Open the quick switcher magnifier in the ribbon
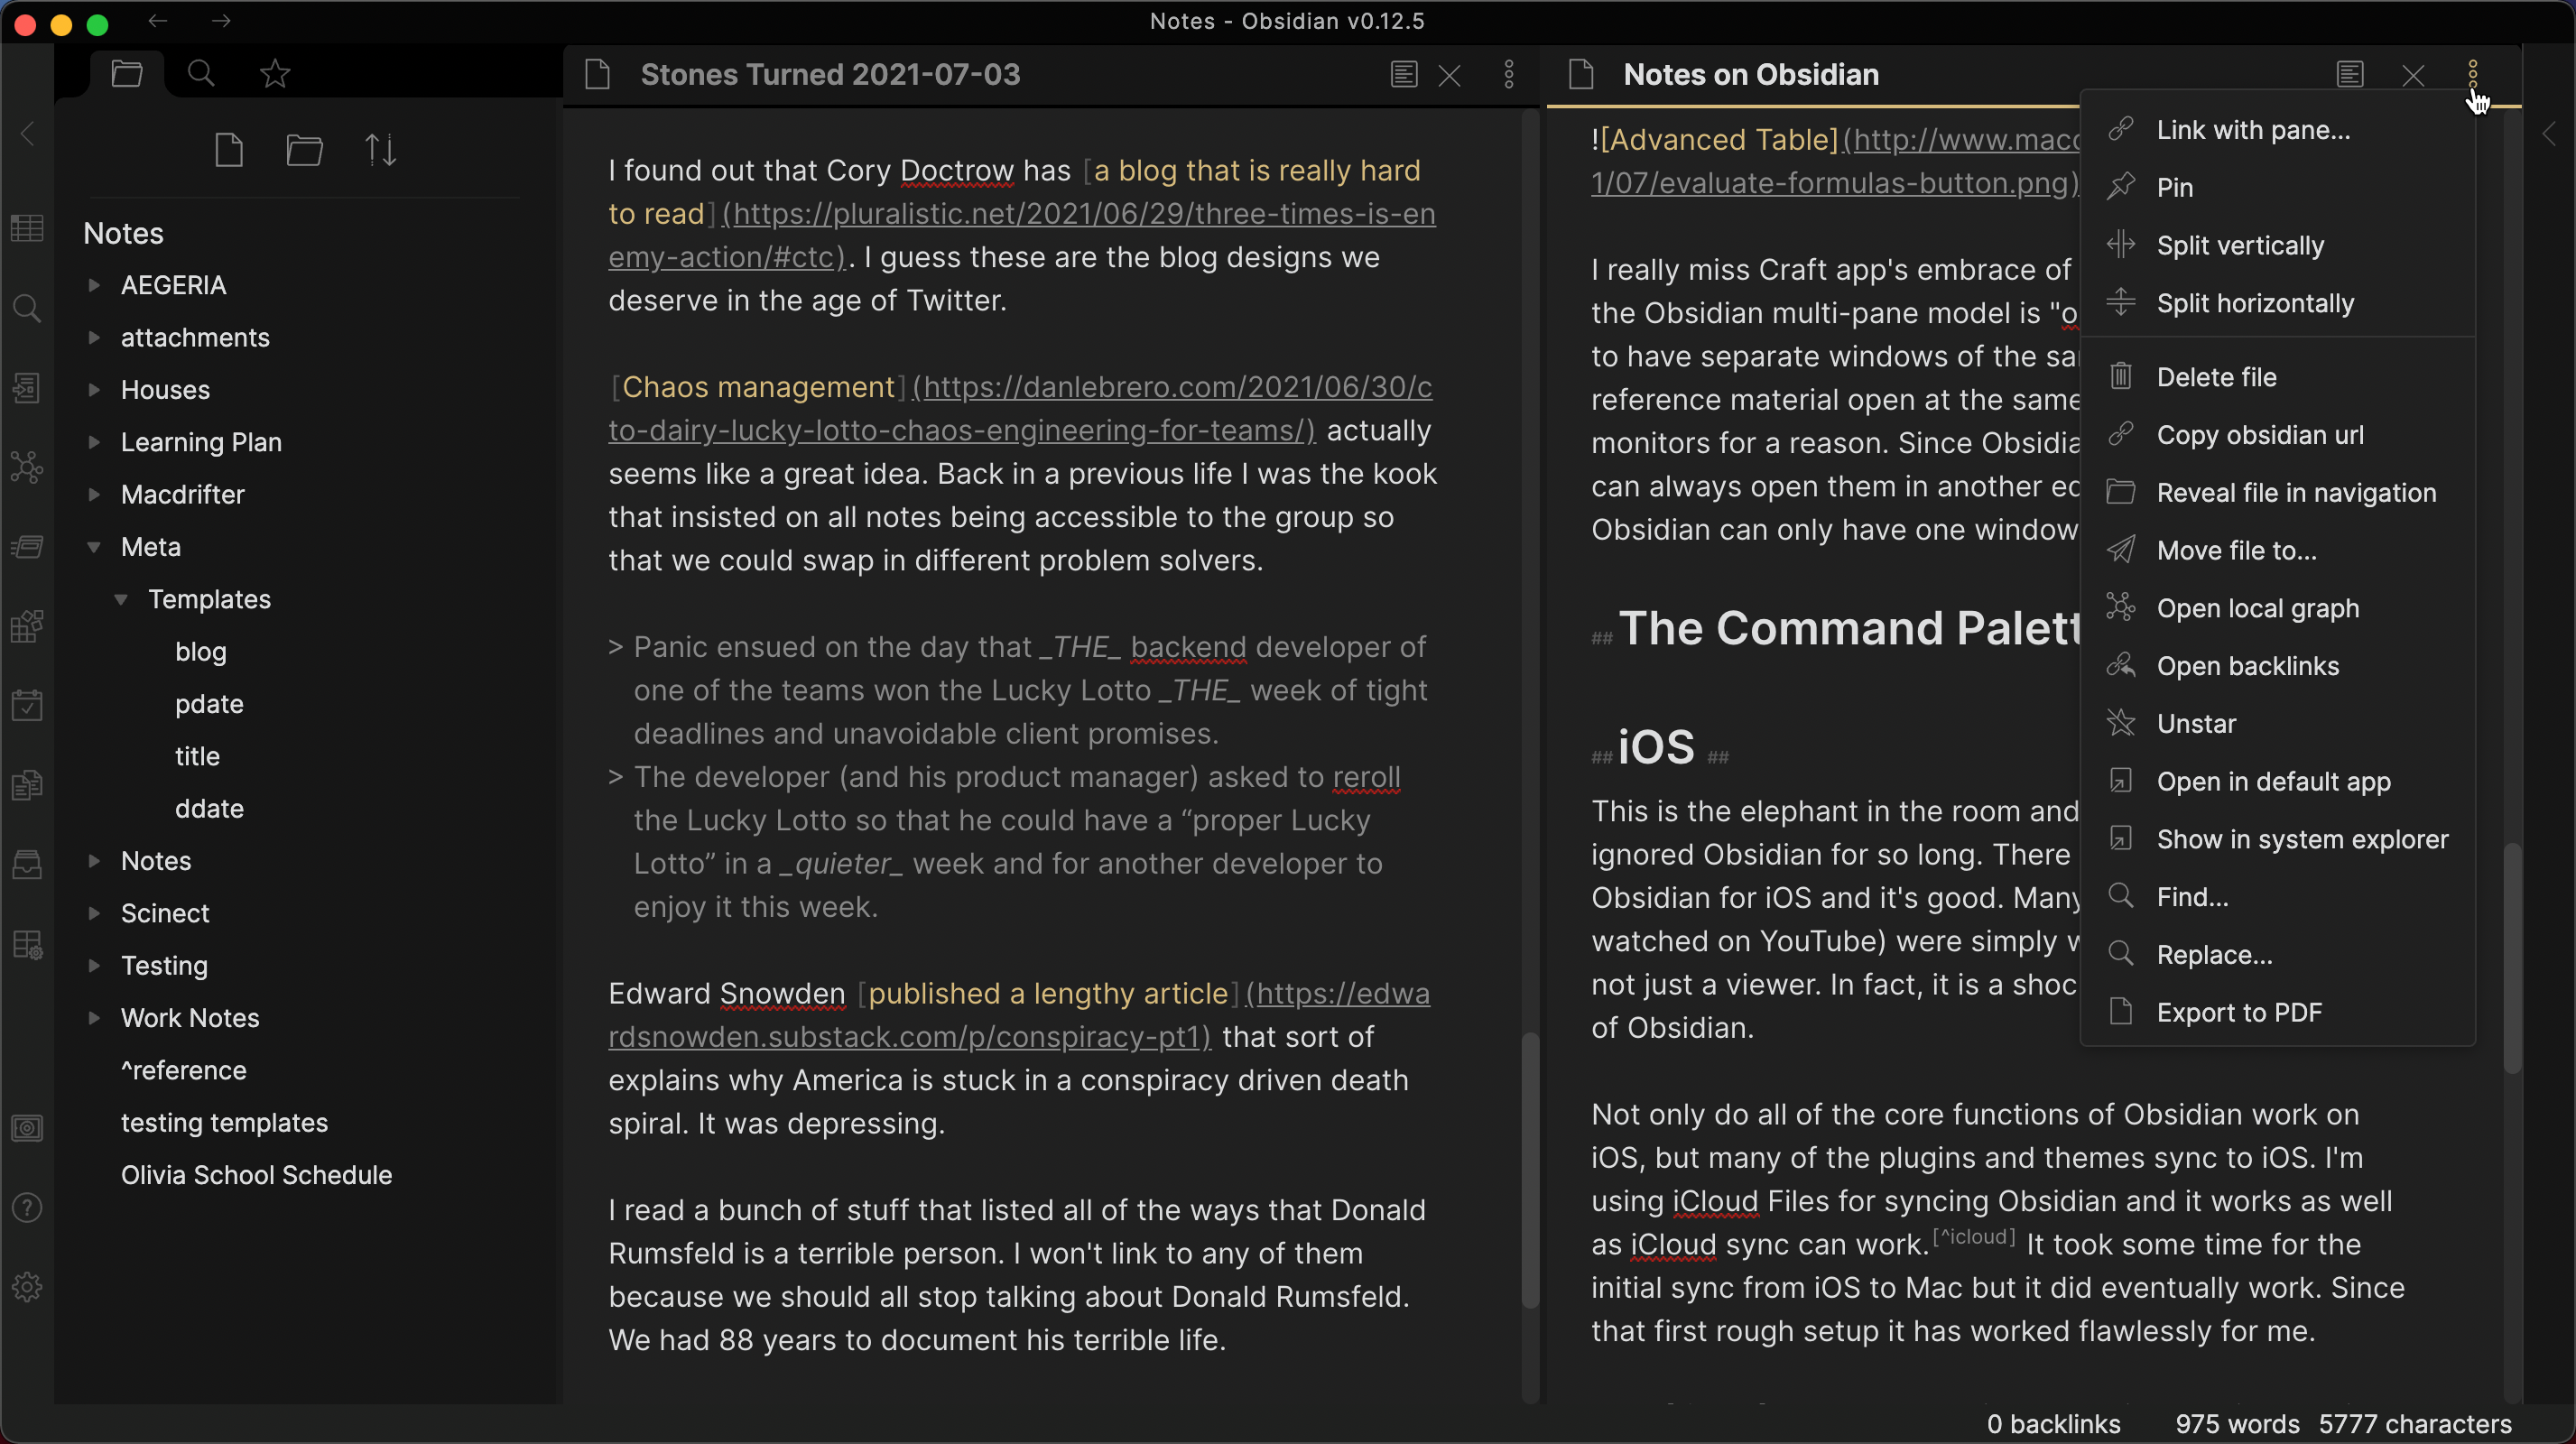The height and width of the screenshot is (1444, 2576). [27, 308]
